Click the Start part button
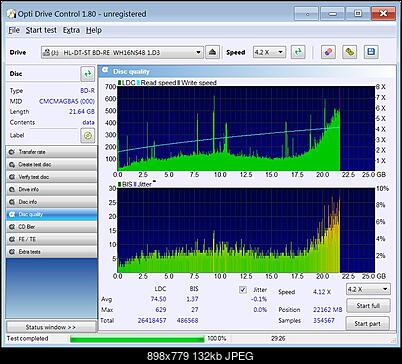The height and width of the screenshot is (364, 402). [x=367, y=323]
